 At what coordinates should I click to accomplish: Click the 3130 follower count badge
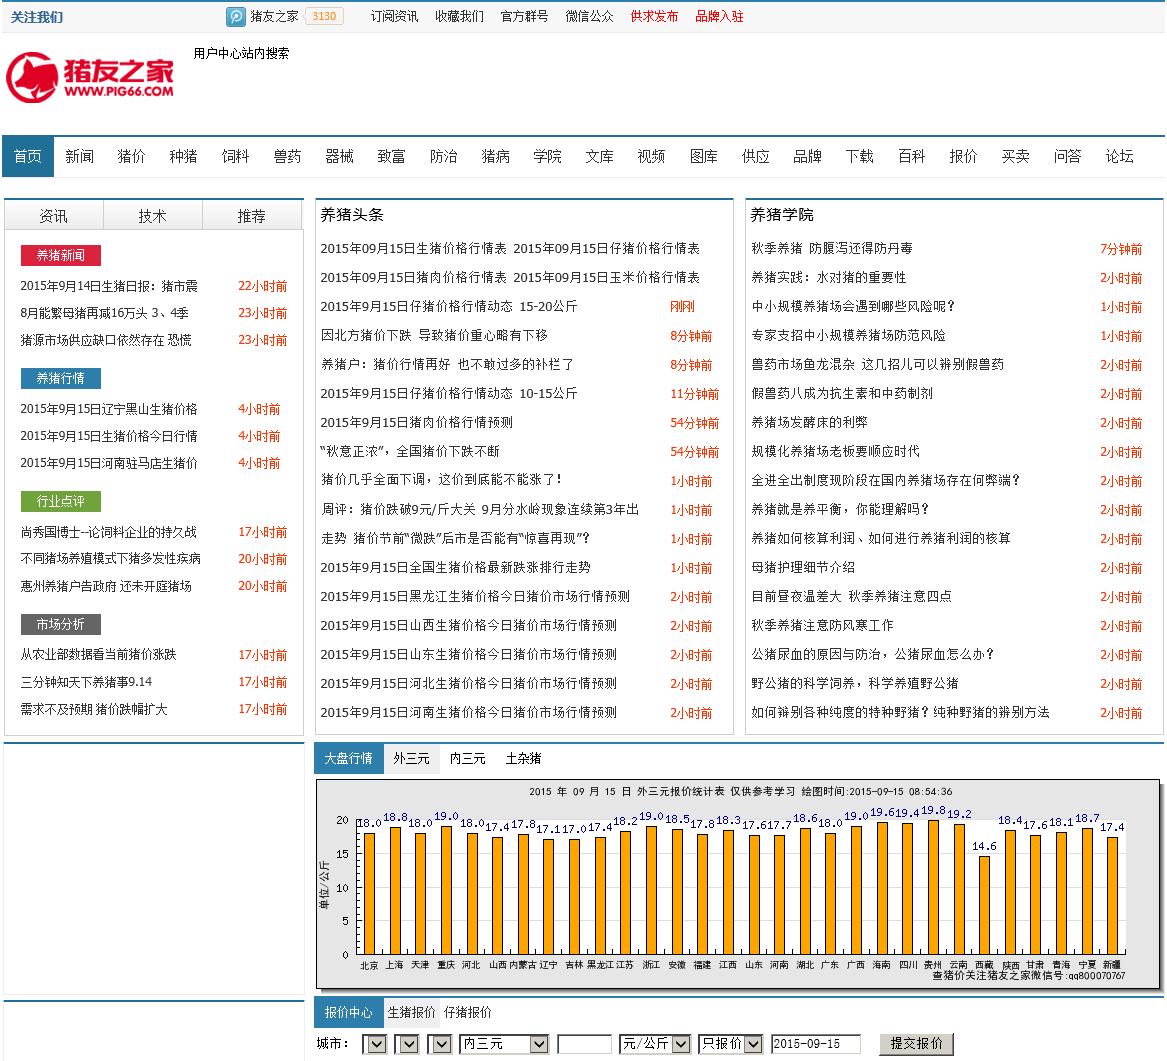(x=324, y=16)
